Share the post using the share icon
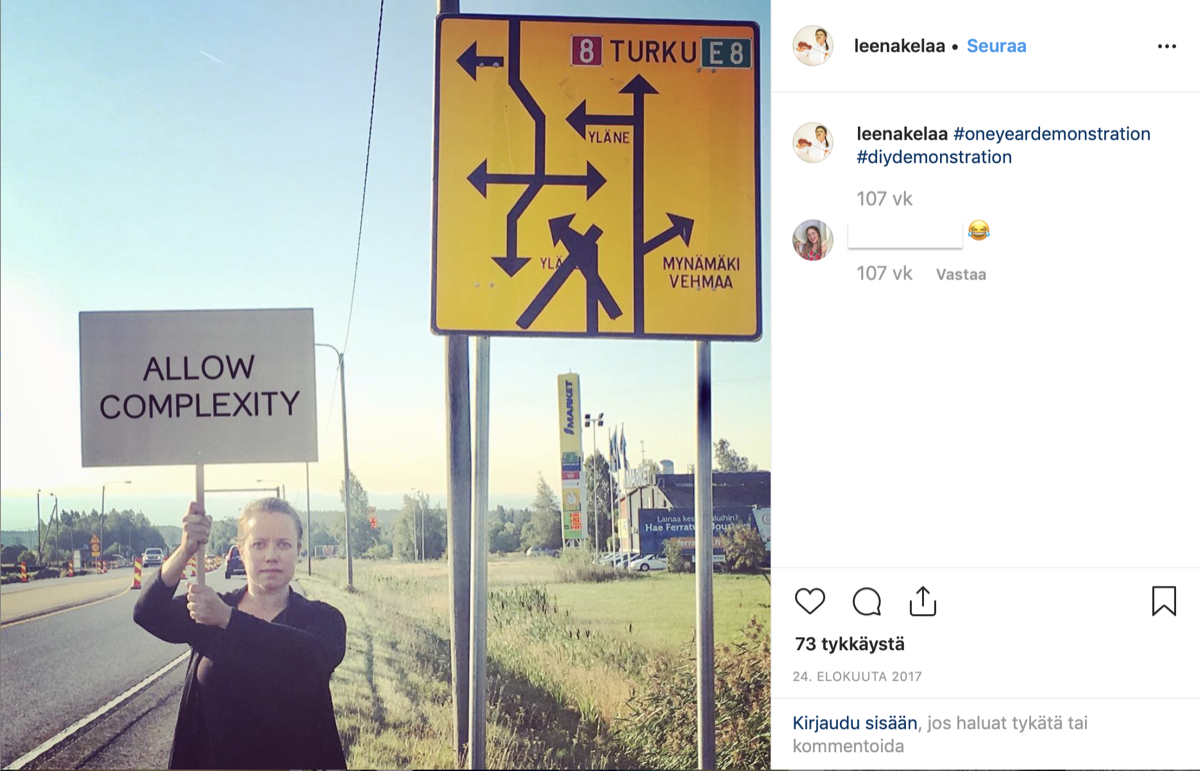The width and height of the screenshot is (1200, 771). click(923, 600)
